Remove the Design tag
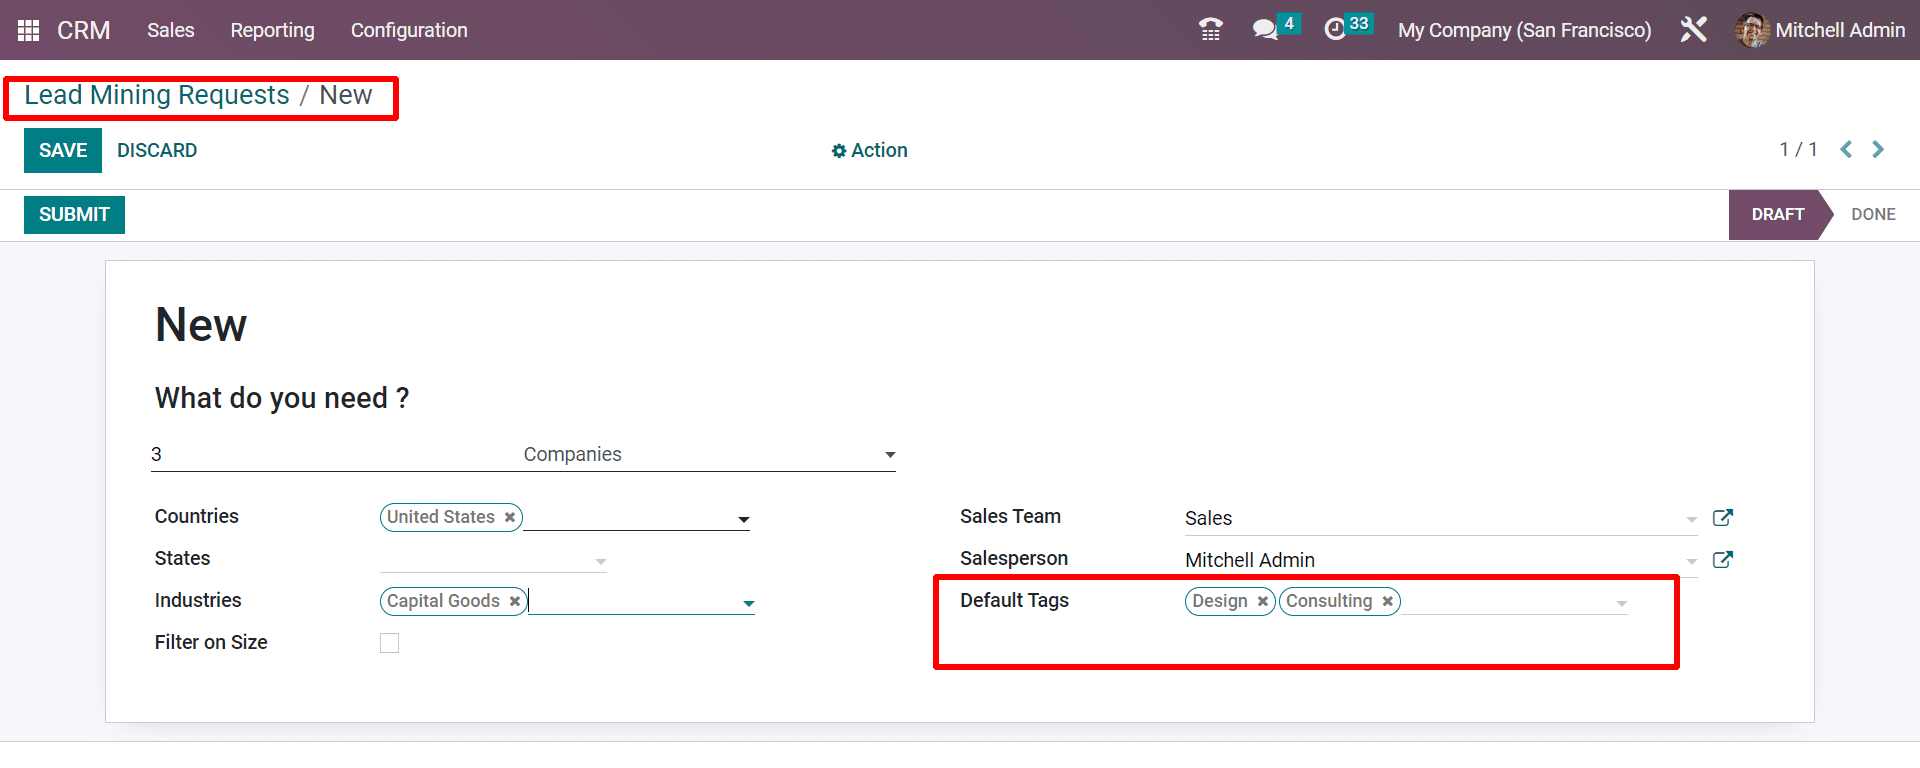 click(x=1263, y=601)
